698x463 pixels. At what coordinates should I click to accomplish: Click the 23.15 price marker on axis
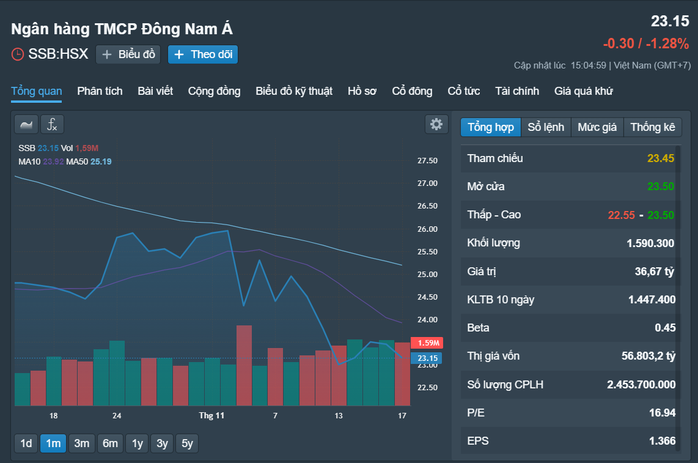tap(427, 358)
